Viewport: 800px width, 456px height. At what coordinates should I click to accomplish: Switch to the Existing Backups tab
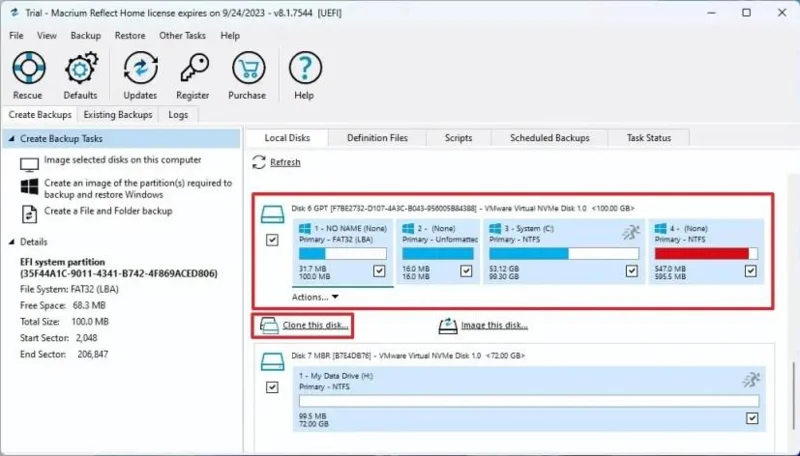coord(118,115)
